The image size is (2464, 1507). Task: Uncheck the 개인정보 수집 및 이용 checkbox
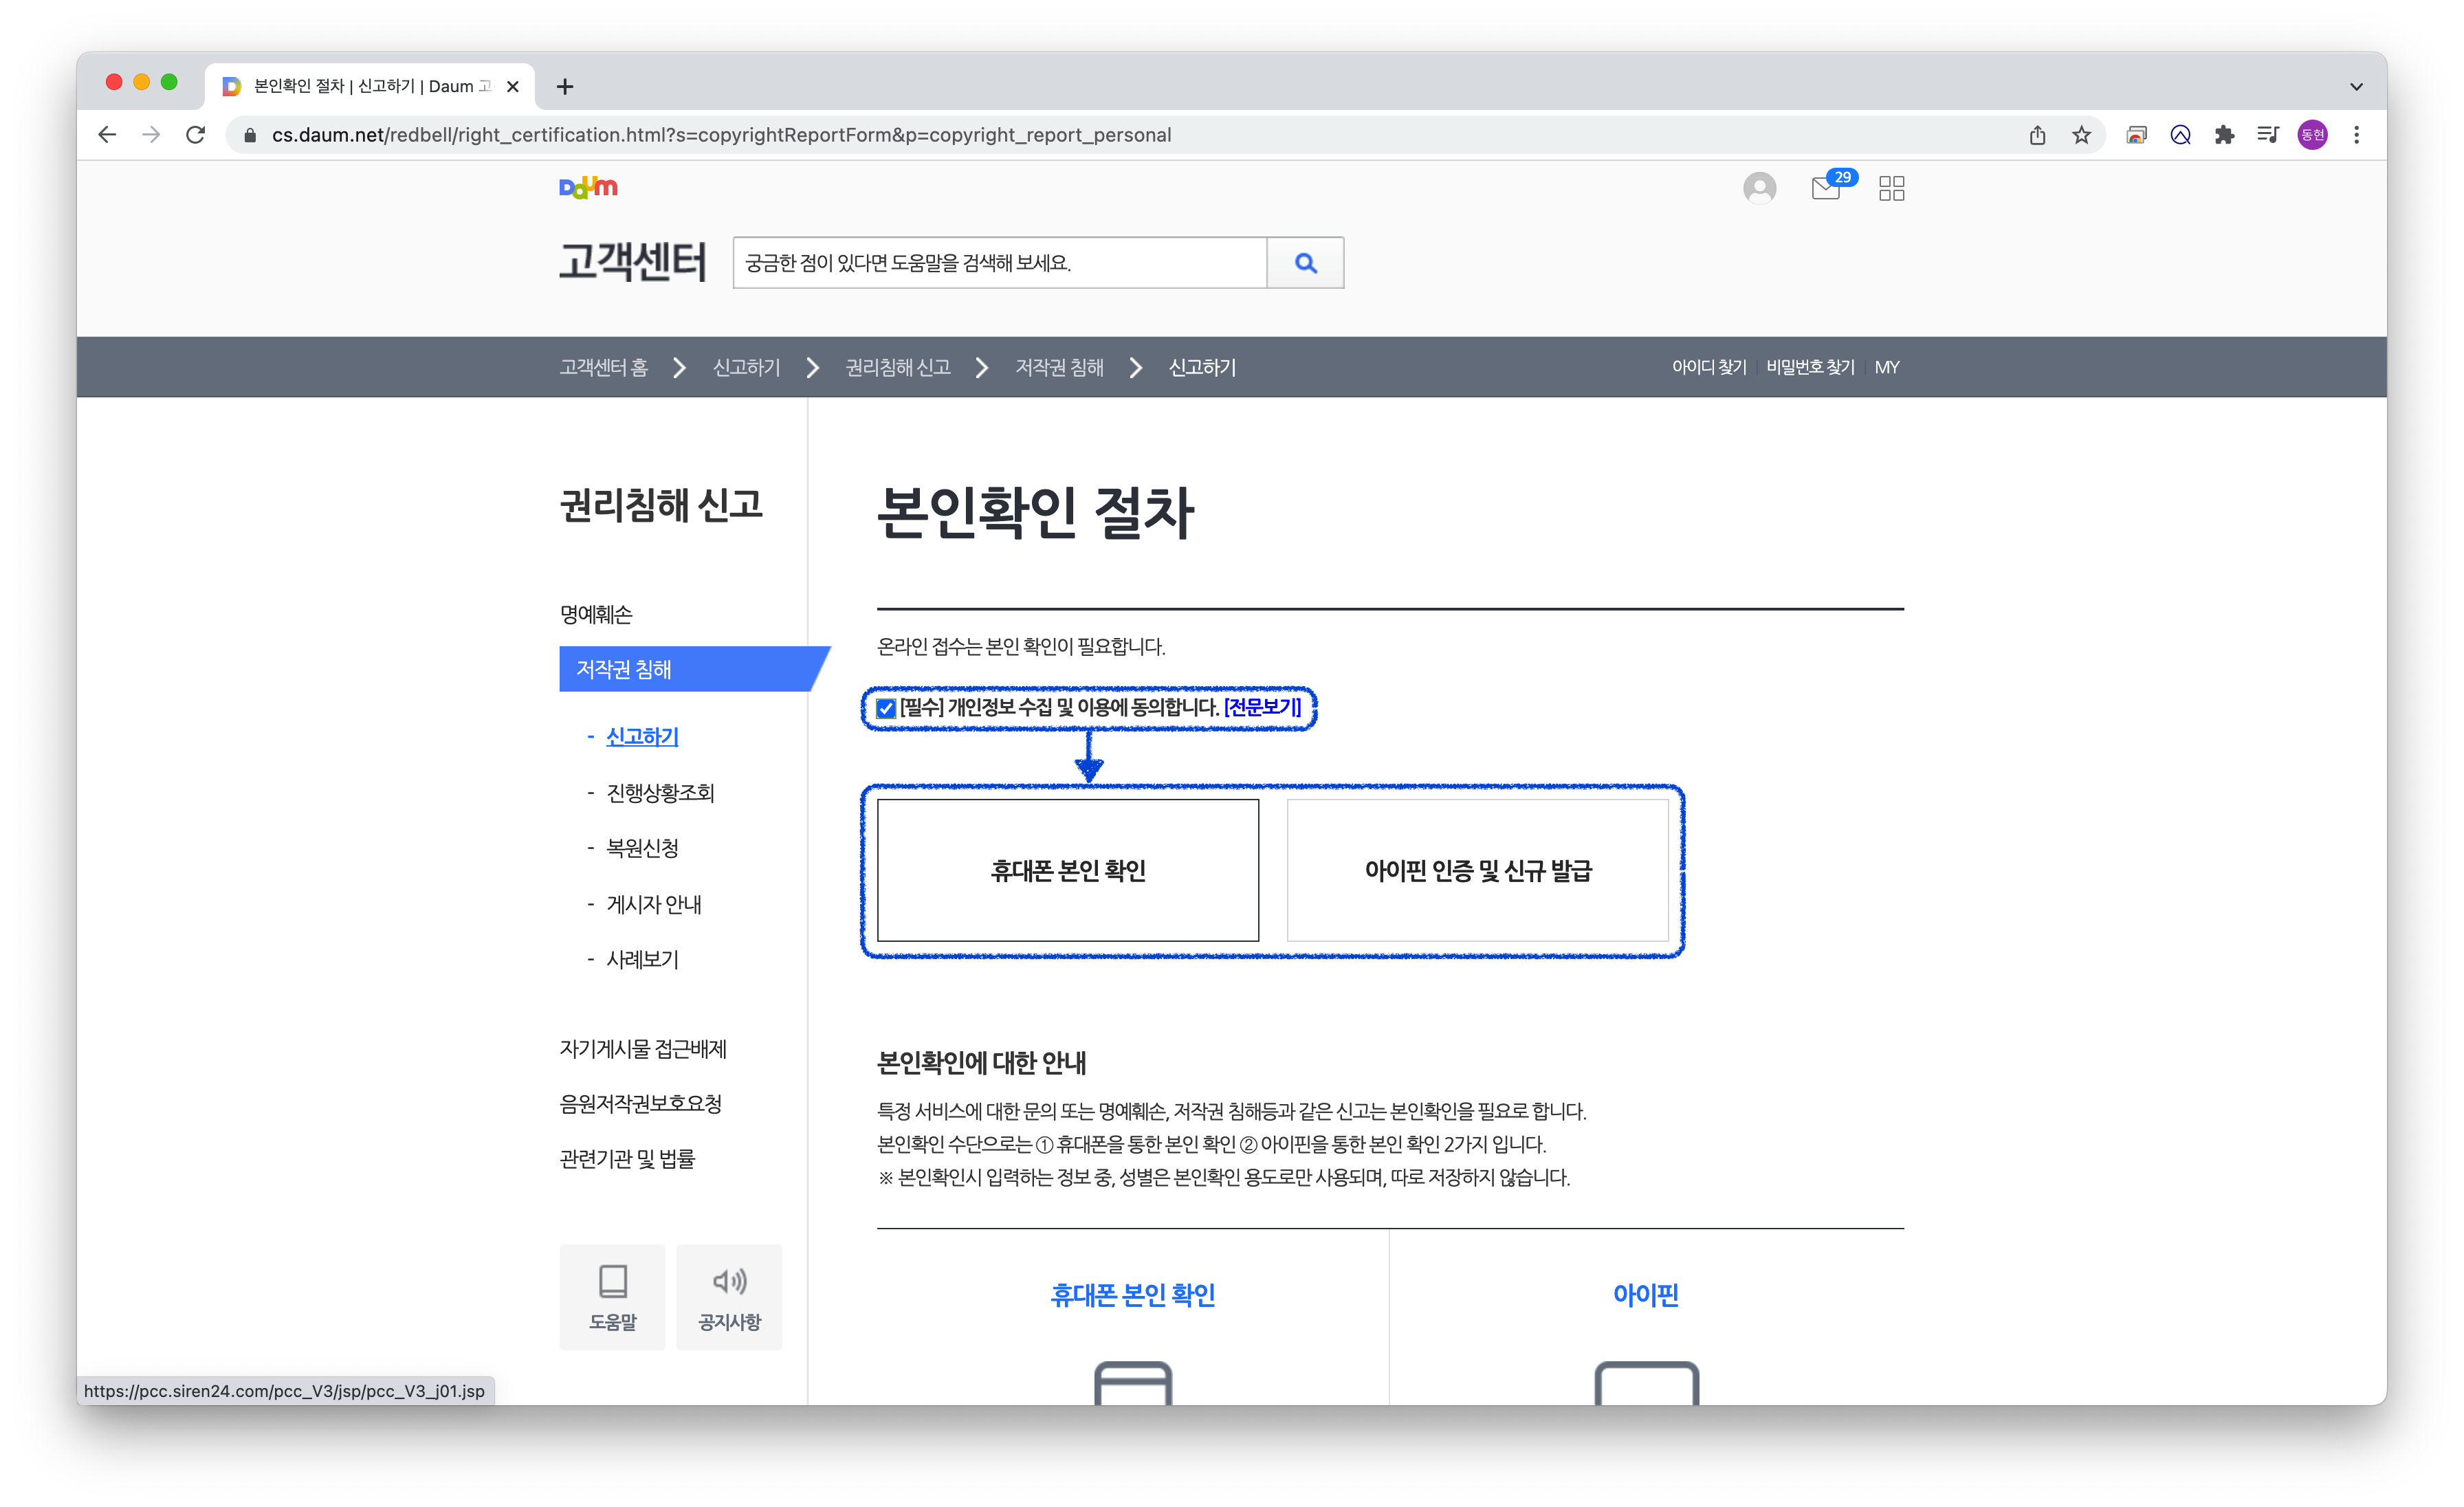click(886, 708)
